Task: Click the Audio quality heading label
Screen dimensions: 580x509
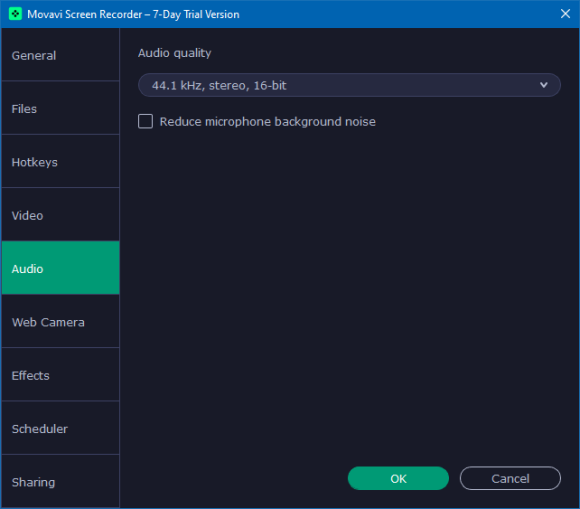Action: (x=175, y=53)
